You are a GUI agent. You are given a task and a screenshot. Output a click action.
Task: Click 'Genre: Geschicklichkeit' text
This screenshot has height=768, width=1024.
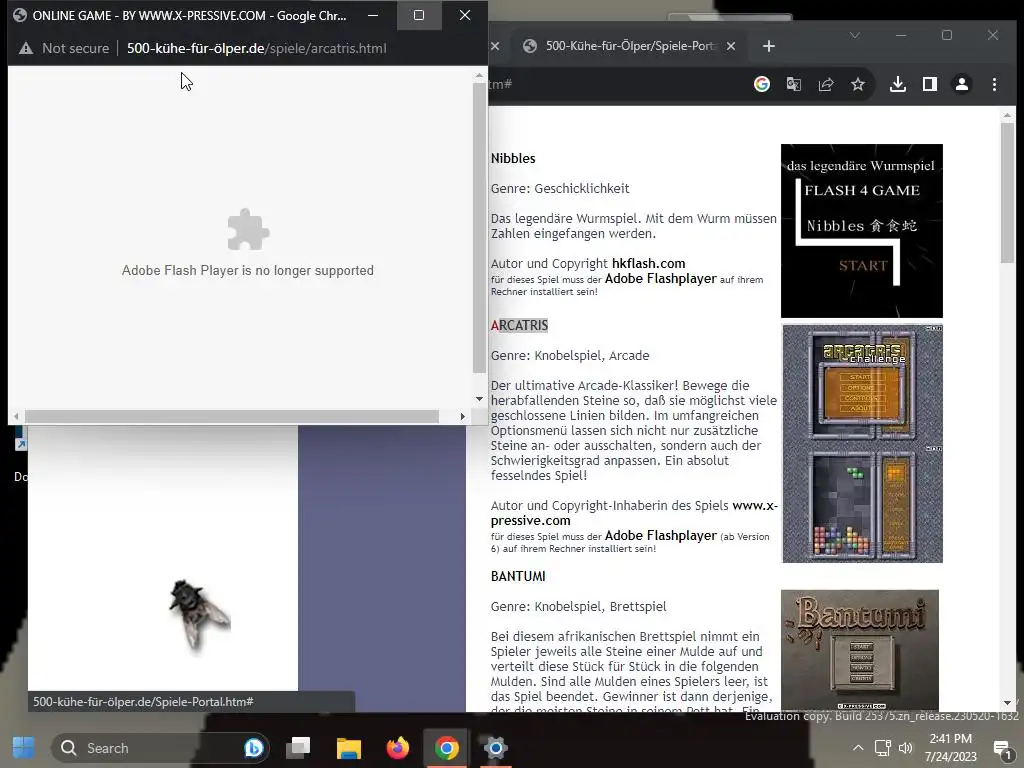560,188
